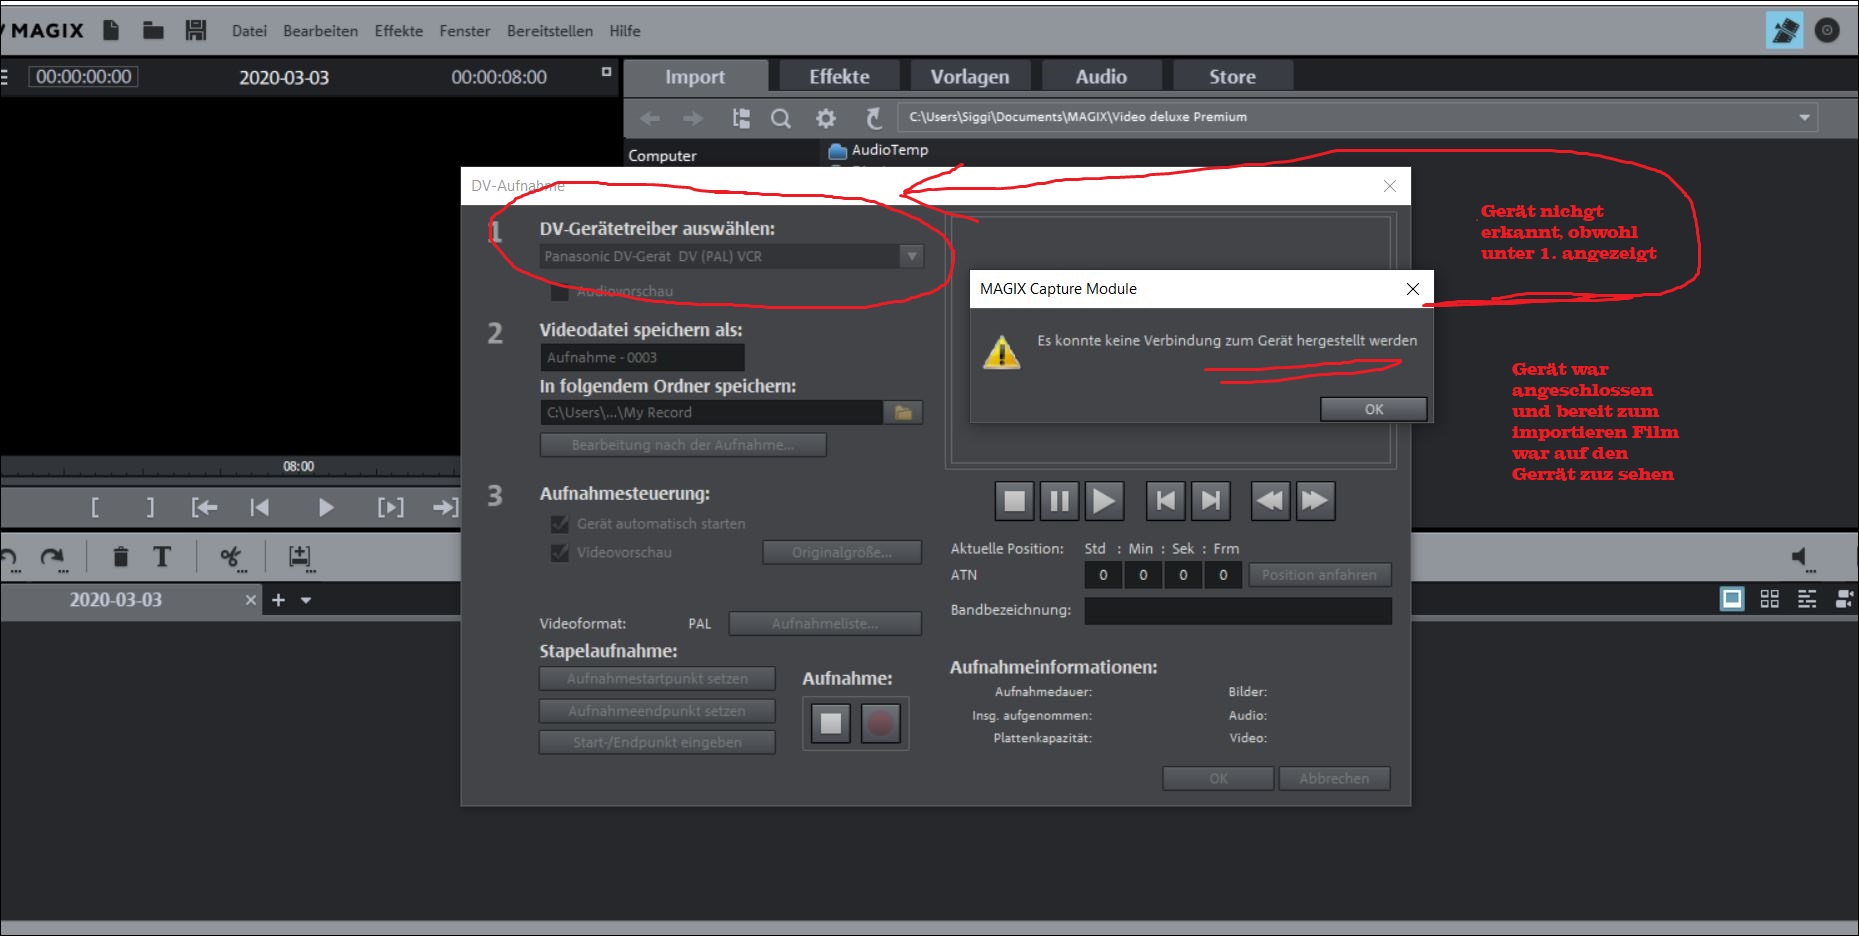The width and height of the screenshot is (1859, 936).
Task: Redo the last action in the timeline toolbar
Action: coord(52,557)
